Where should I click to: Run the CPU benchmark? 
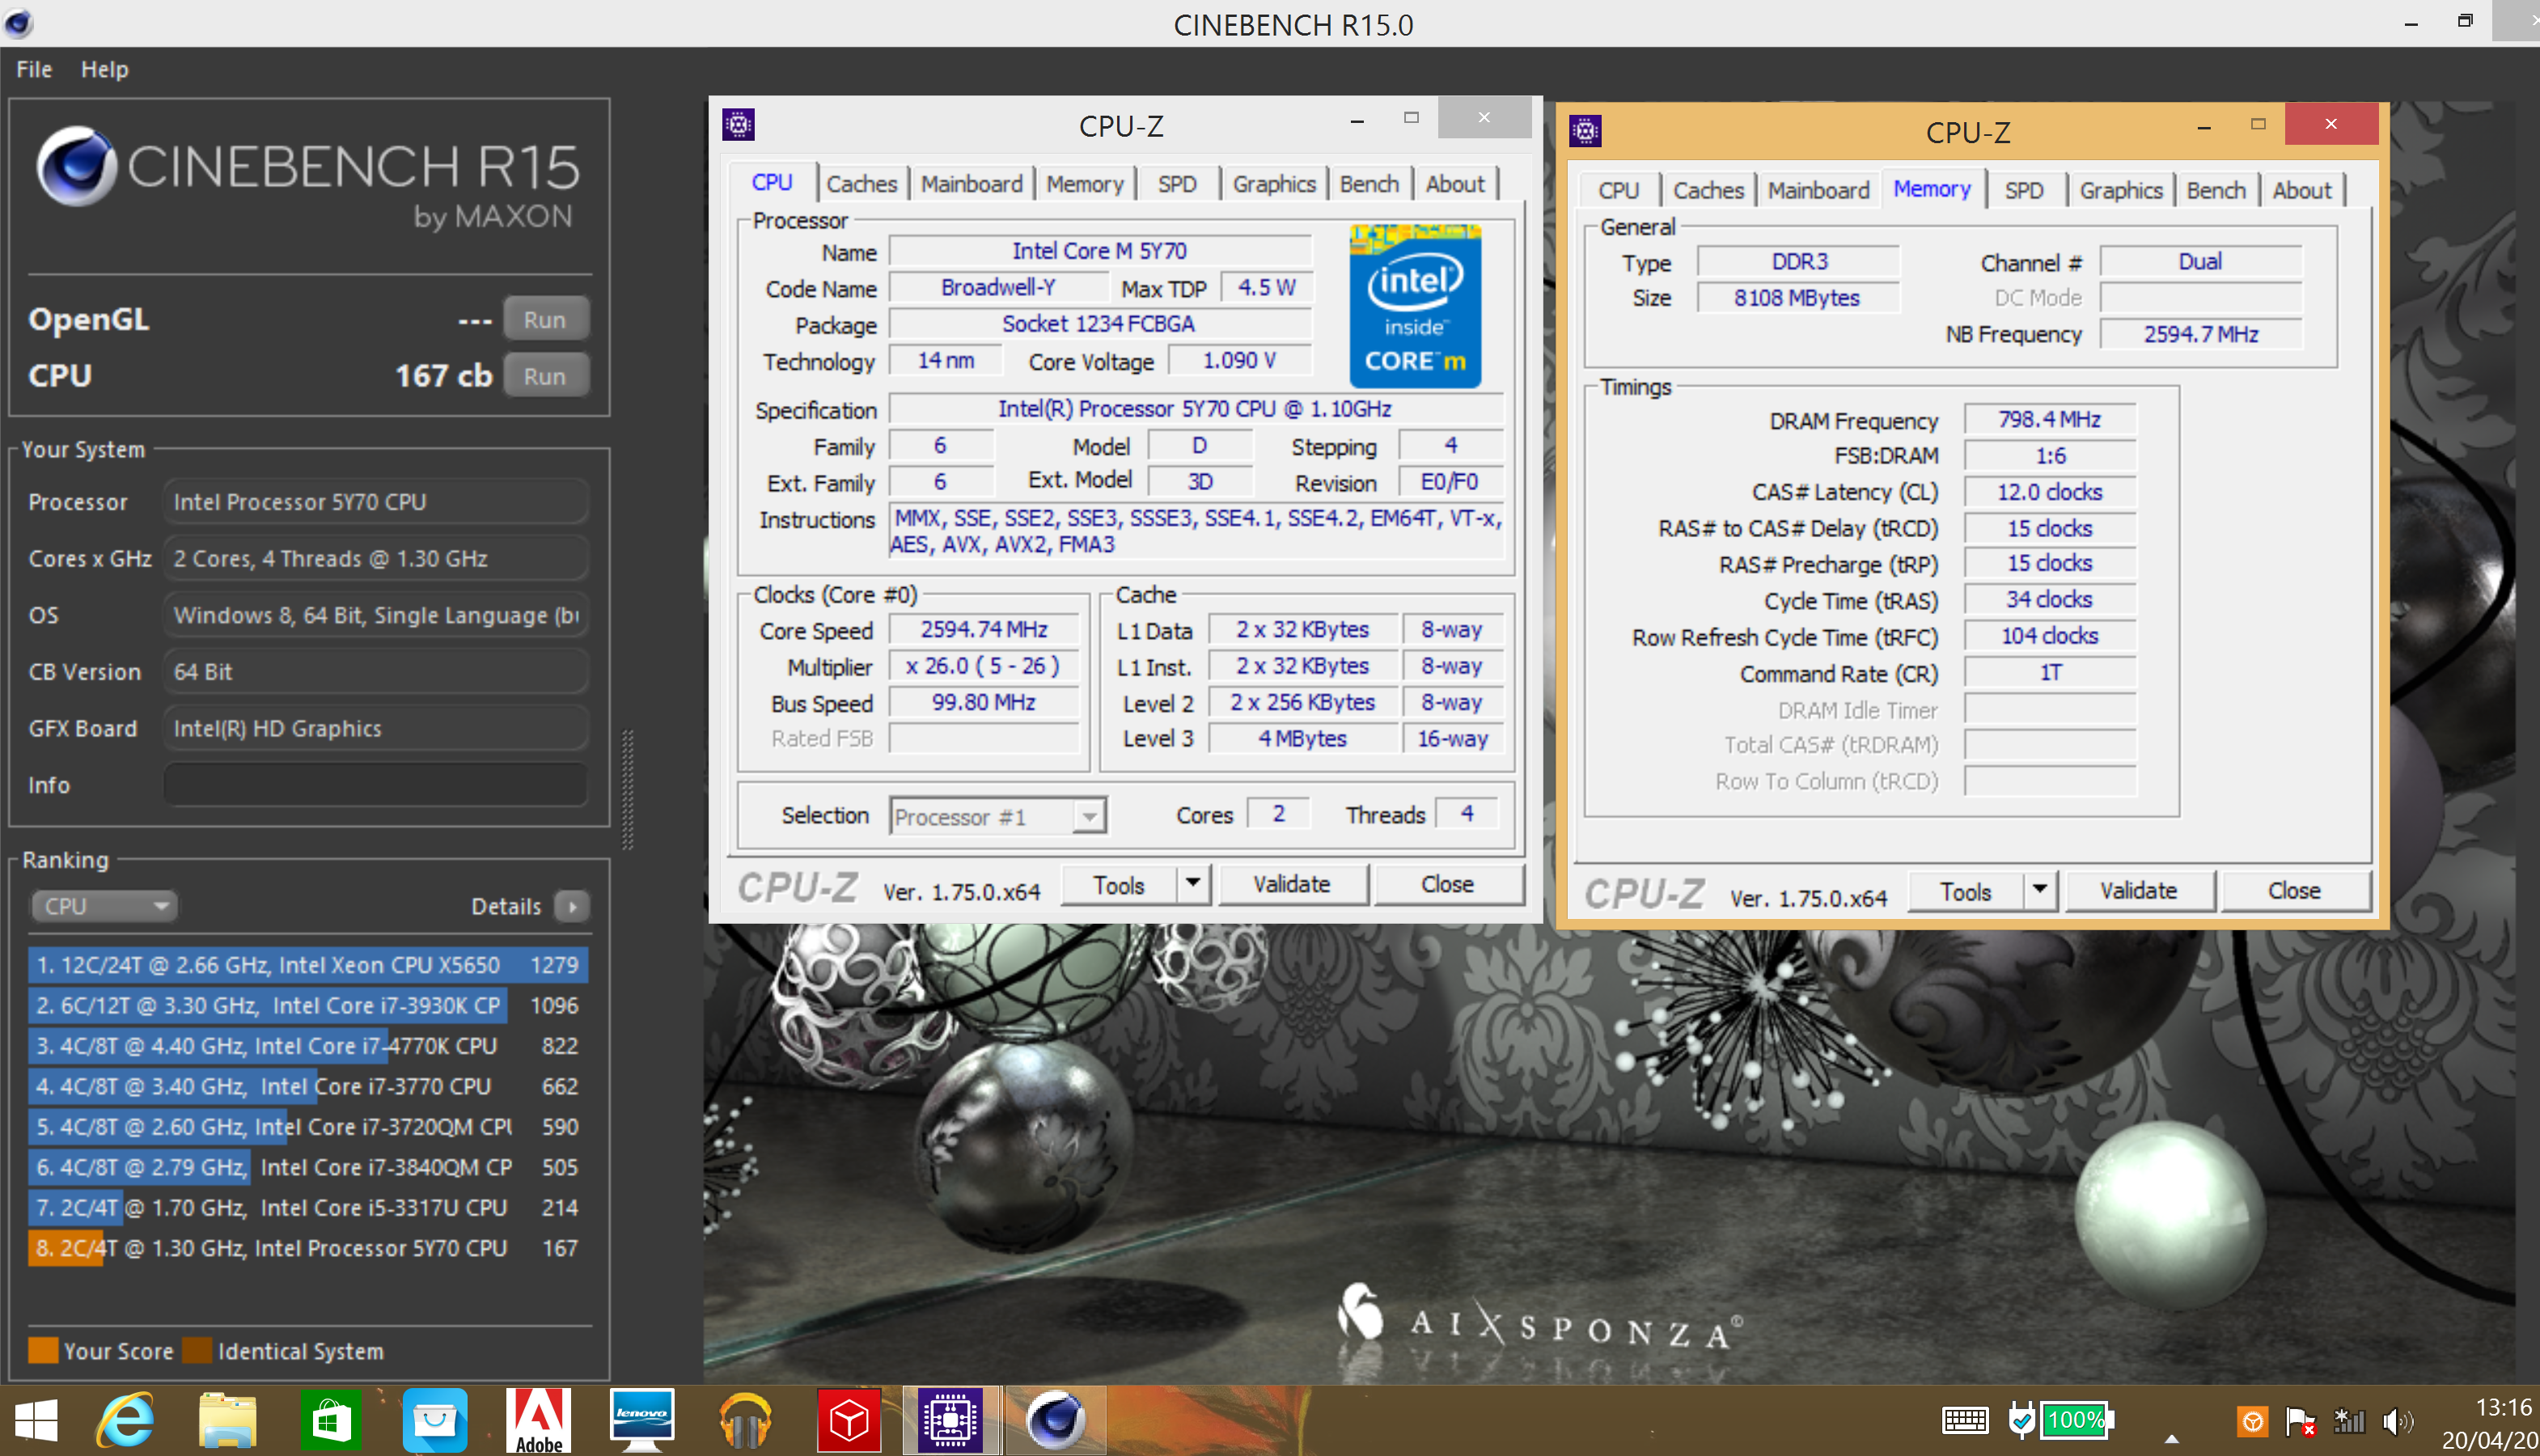click(x=545, y=376)
